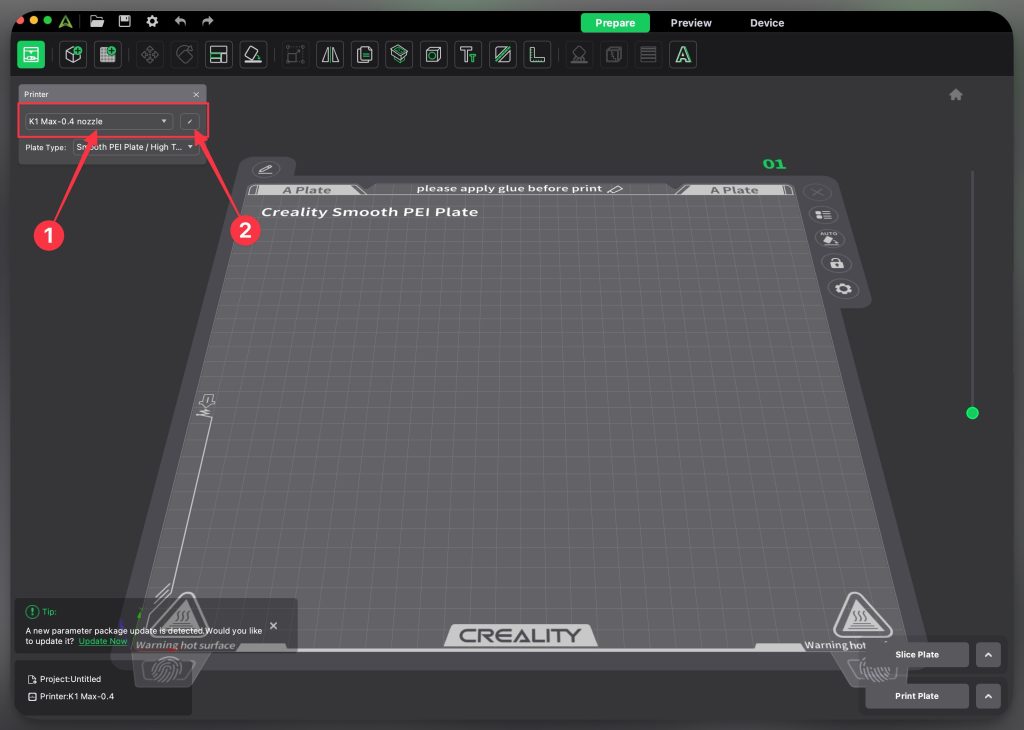Click the auto-orient plate icon
Screen dimensions: 1024x730
830,239
